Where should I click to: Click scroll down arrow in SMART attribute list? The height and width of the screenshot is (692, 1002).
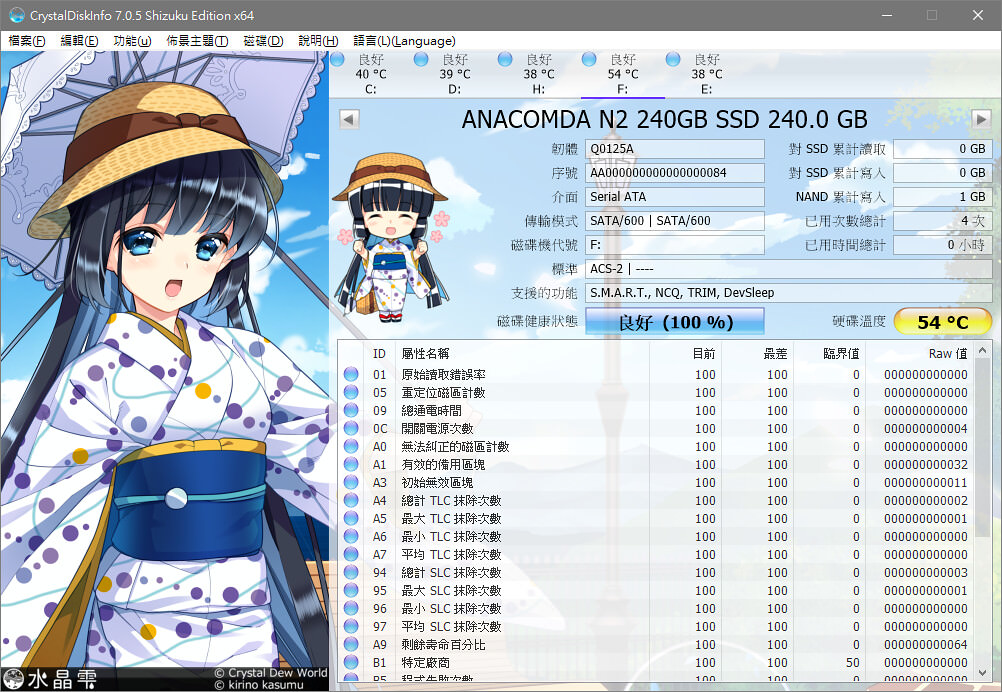983,673
